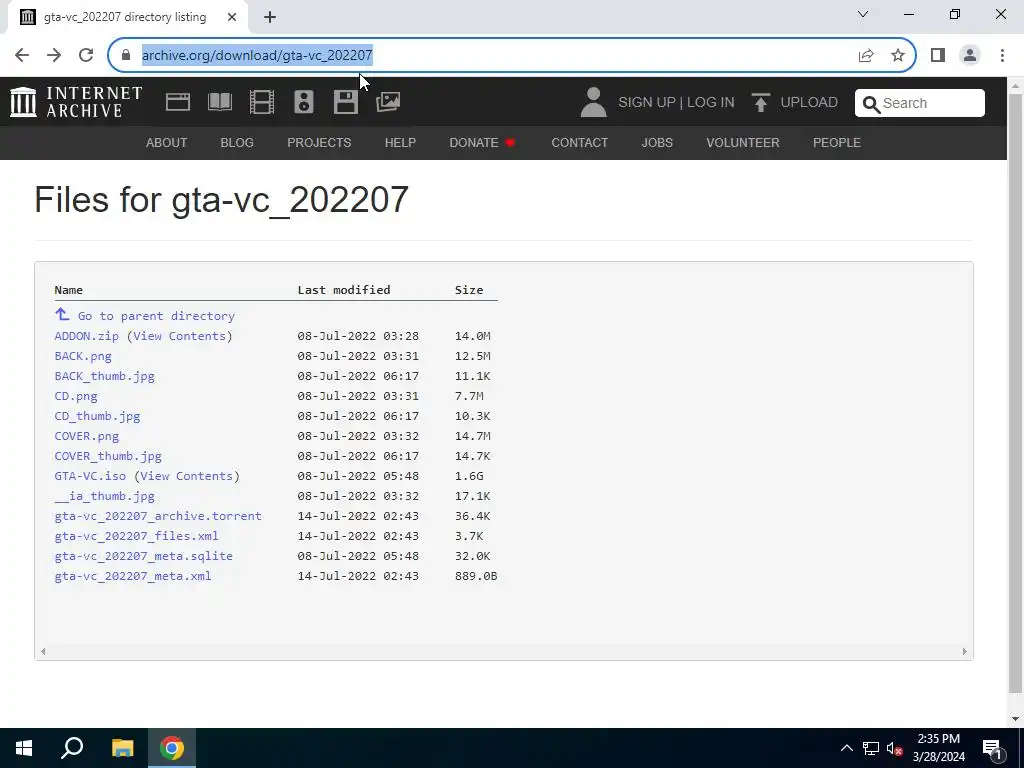Image resolution: width=1024 pixels, height=768 pixels.
Task: Open the BLOG menu item
Action: pos(237,142)
